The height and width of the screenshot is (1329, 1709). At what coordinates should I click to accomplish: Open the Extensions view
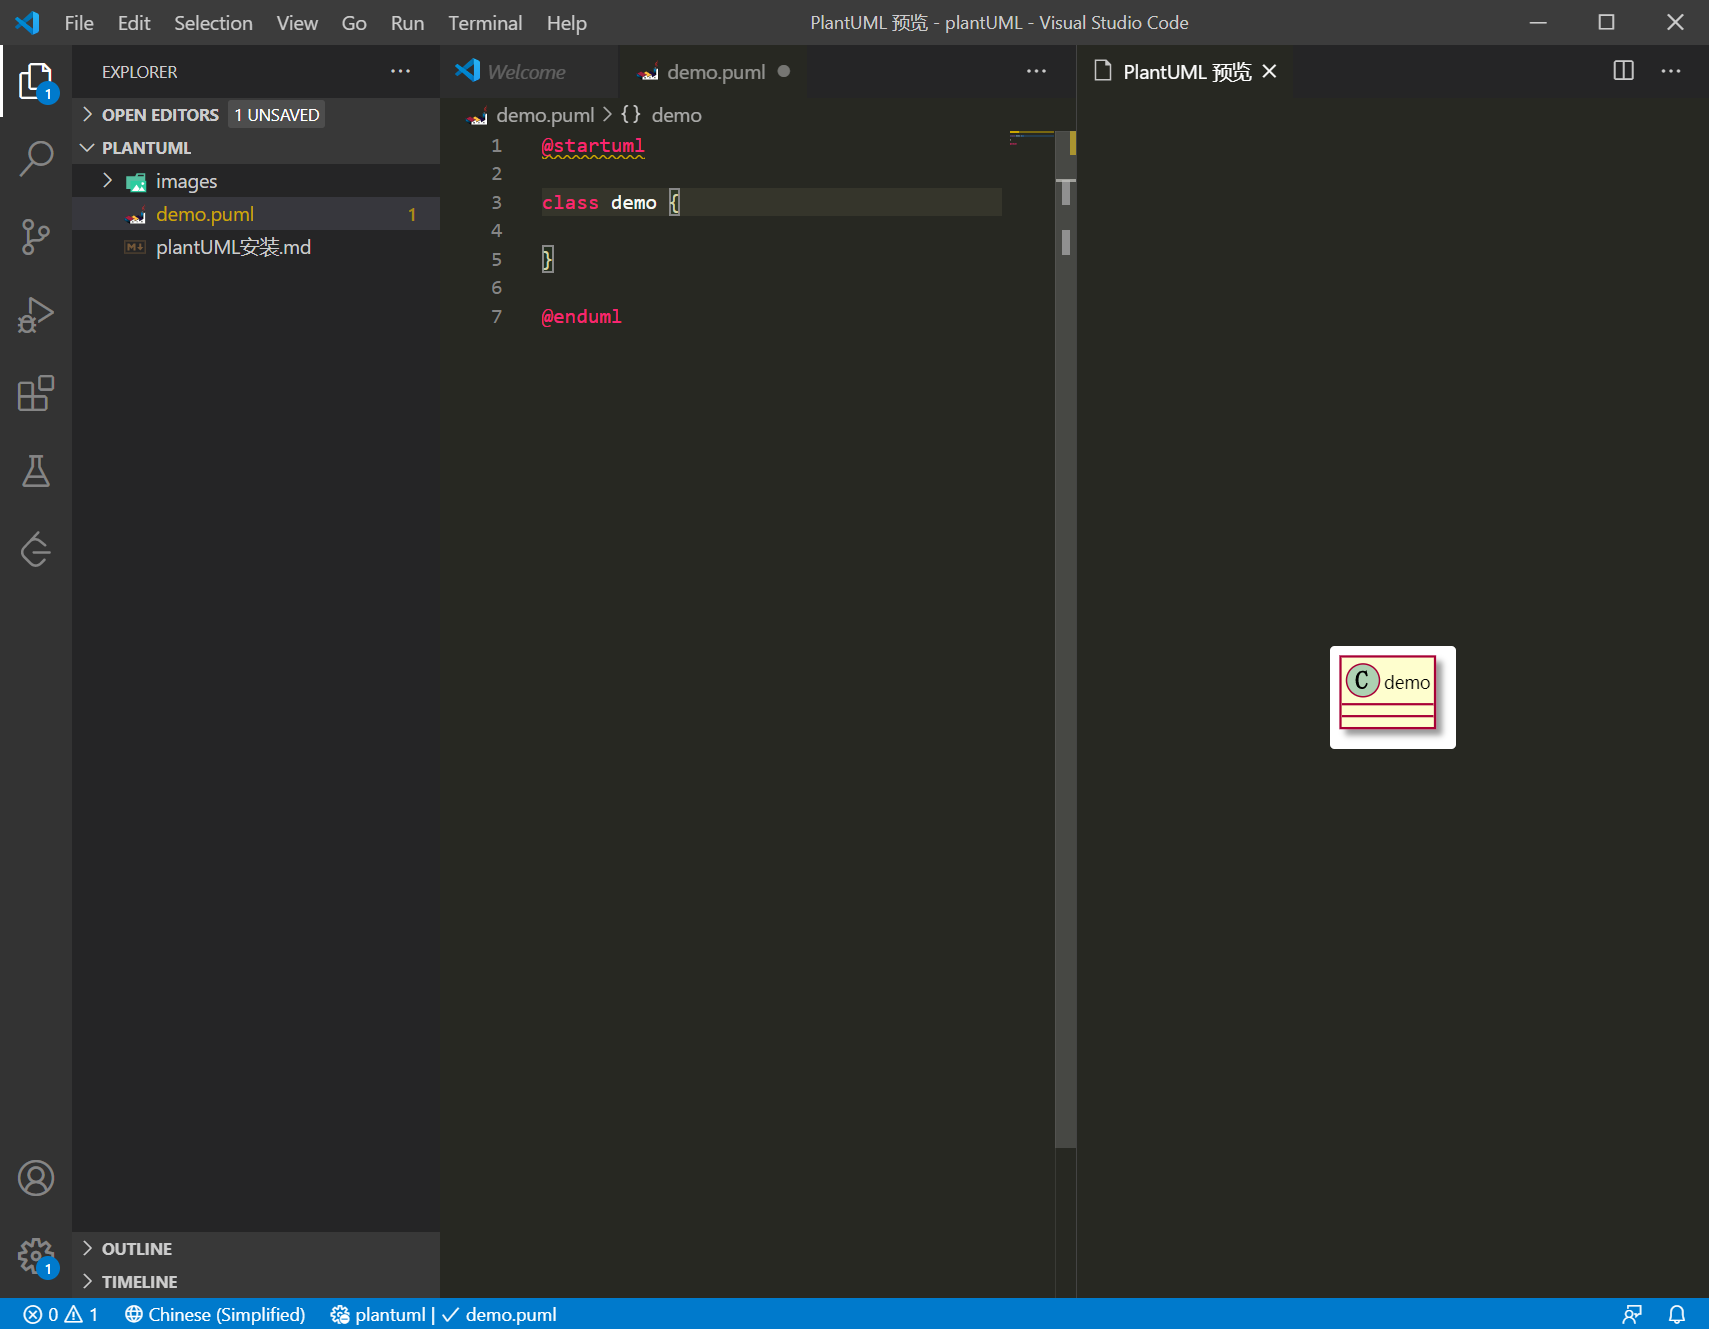pyautogui.click(x=36, y=393)
